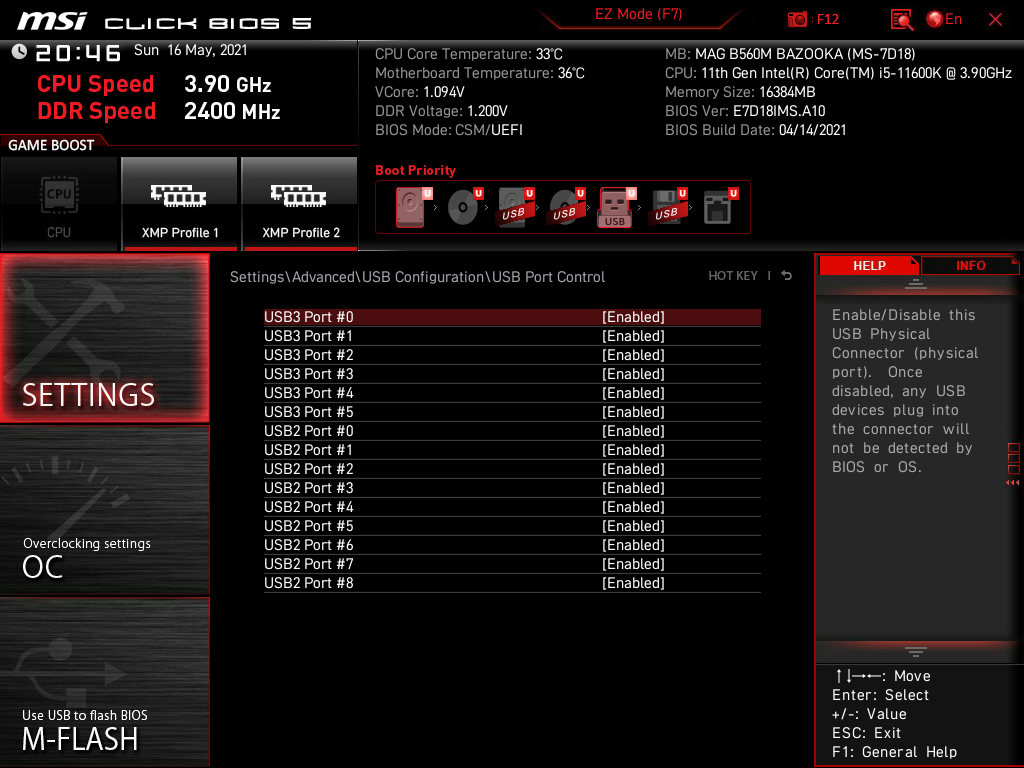Change USB3 Port #1 Enabled value
The width and height of the screenshot is (1024, 768).
pyautogui.click(x=633, y=336)
